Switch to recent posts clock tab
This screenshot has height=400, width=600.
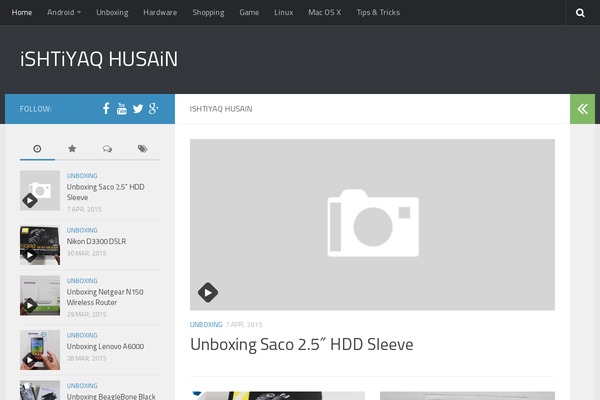pyautogui.click(x=37, y=149)
